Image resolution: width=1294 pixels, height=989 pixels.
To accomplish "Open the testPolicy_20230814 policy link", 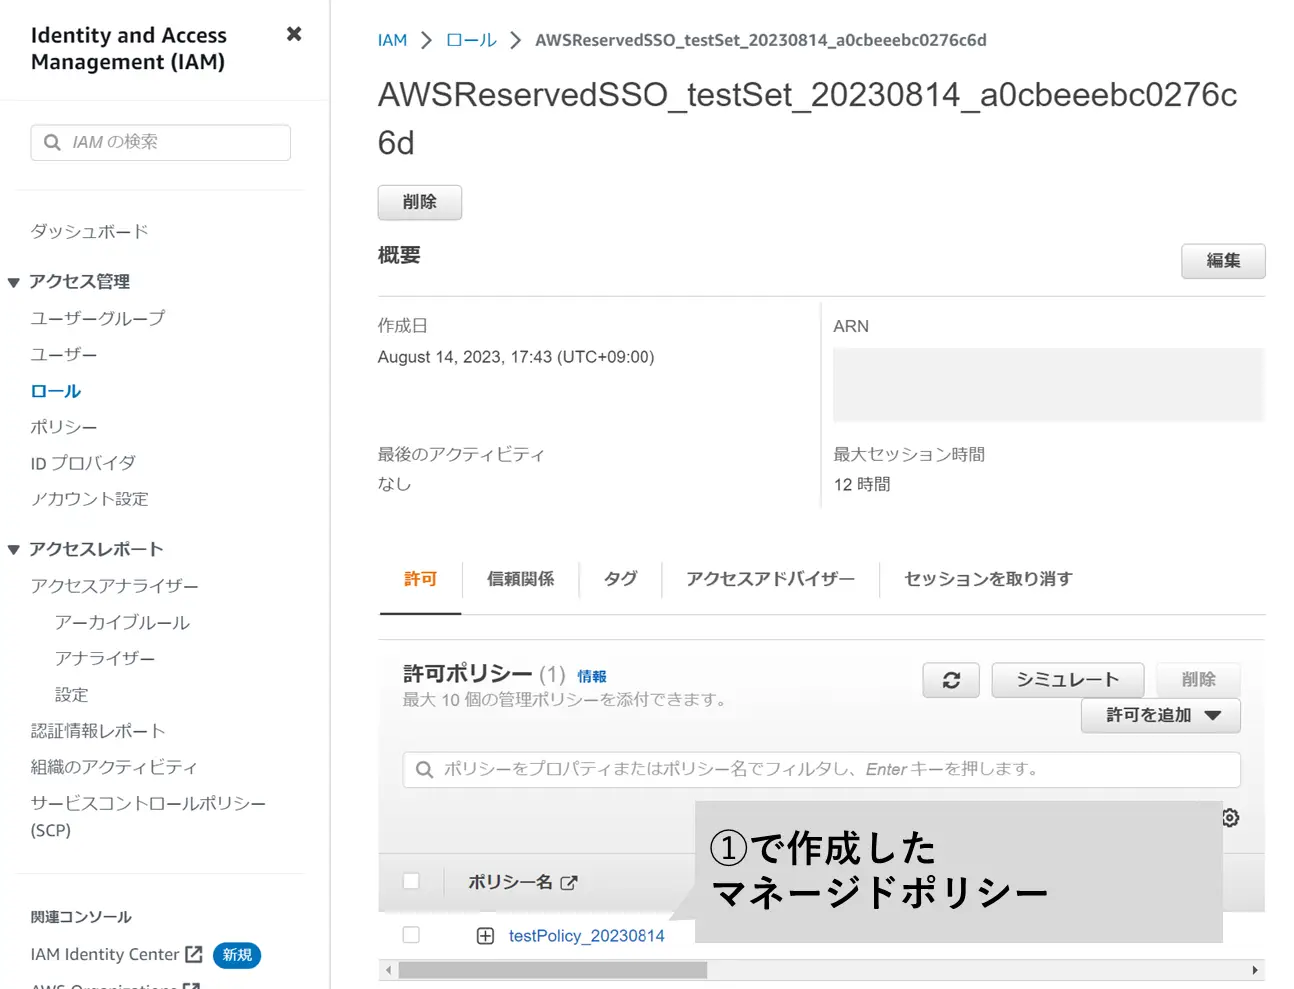I will tap(586, 936).
